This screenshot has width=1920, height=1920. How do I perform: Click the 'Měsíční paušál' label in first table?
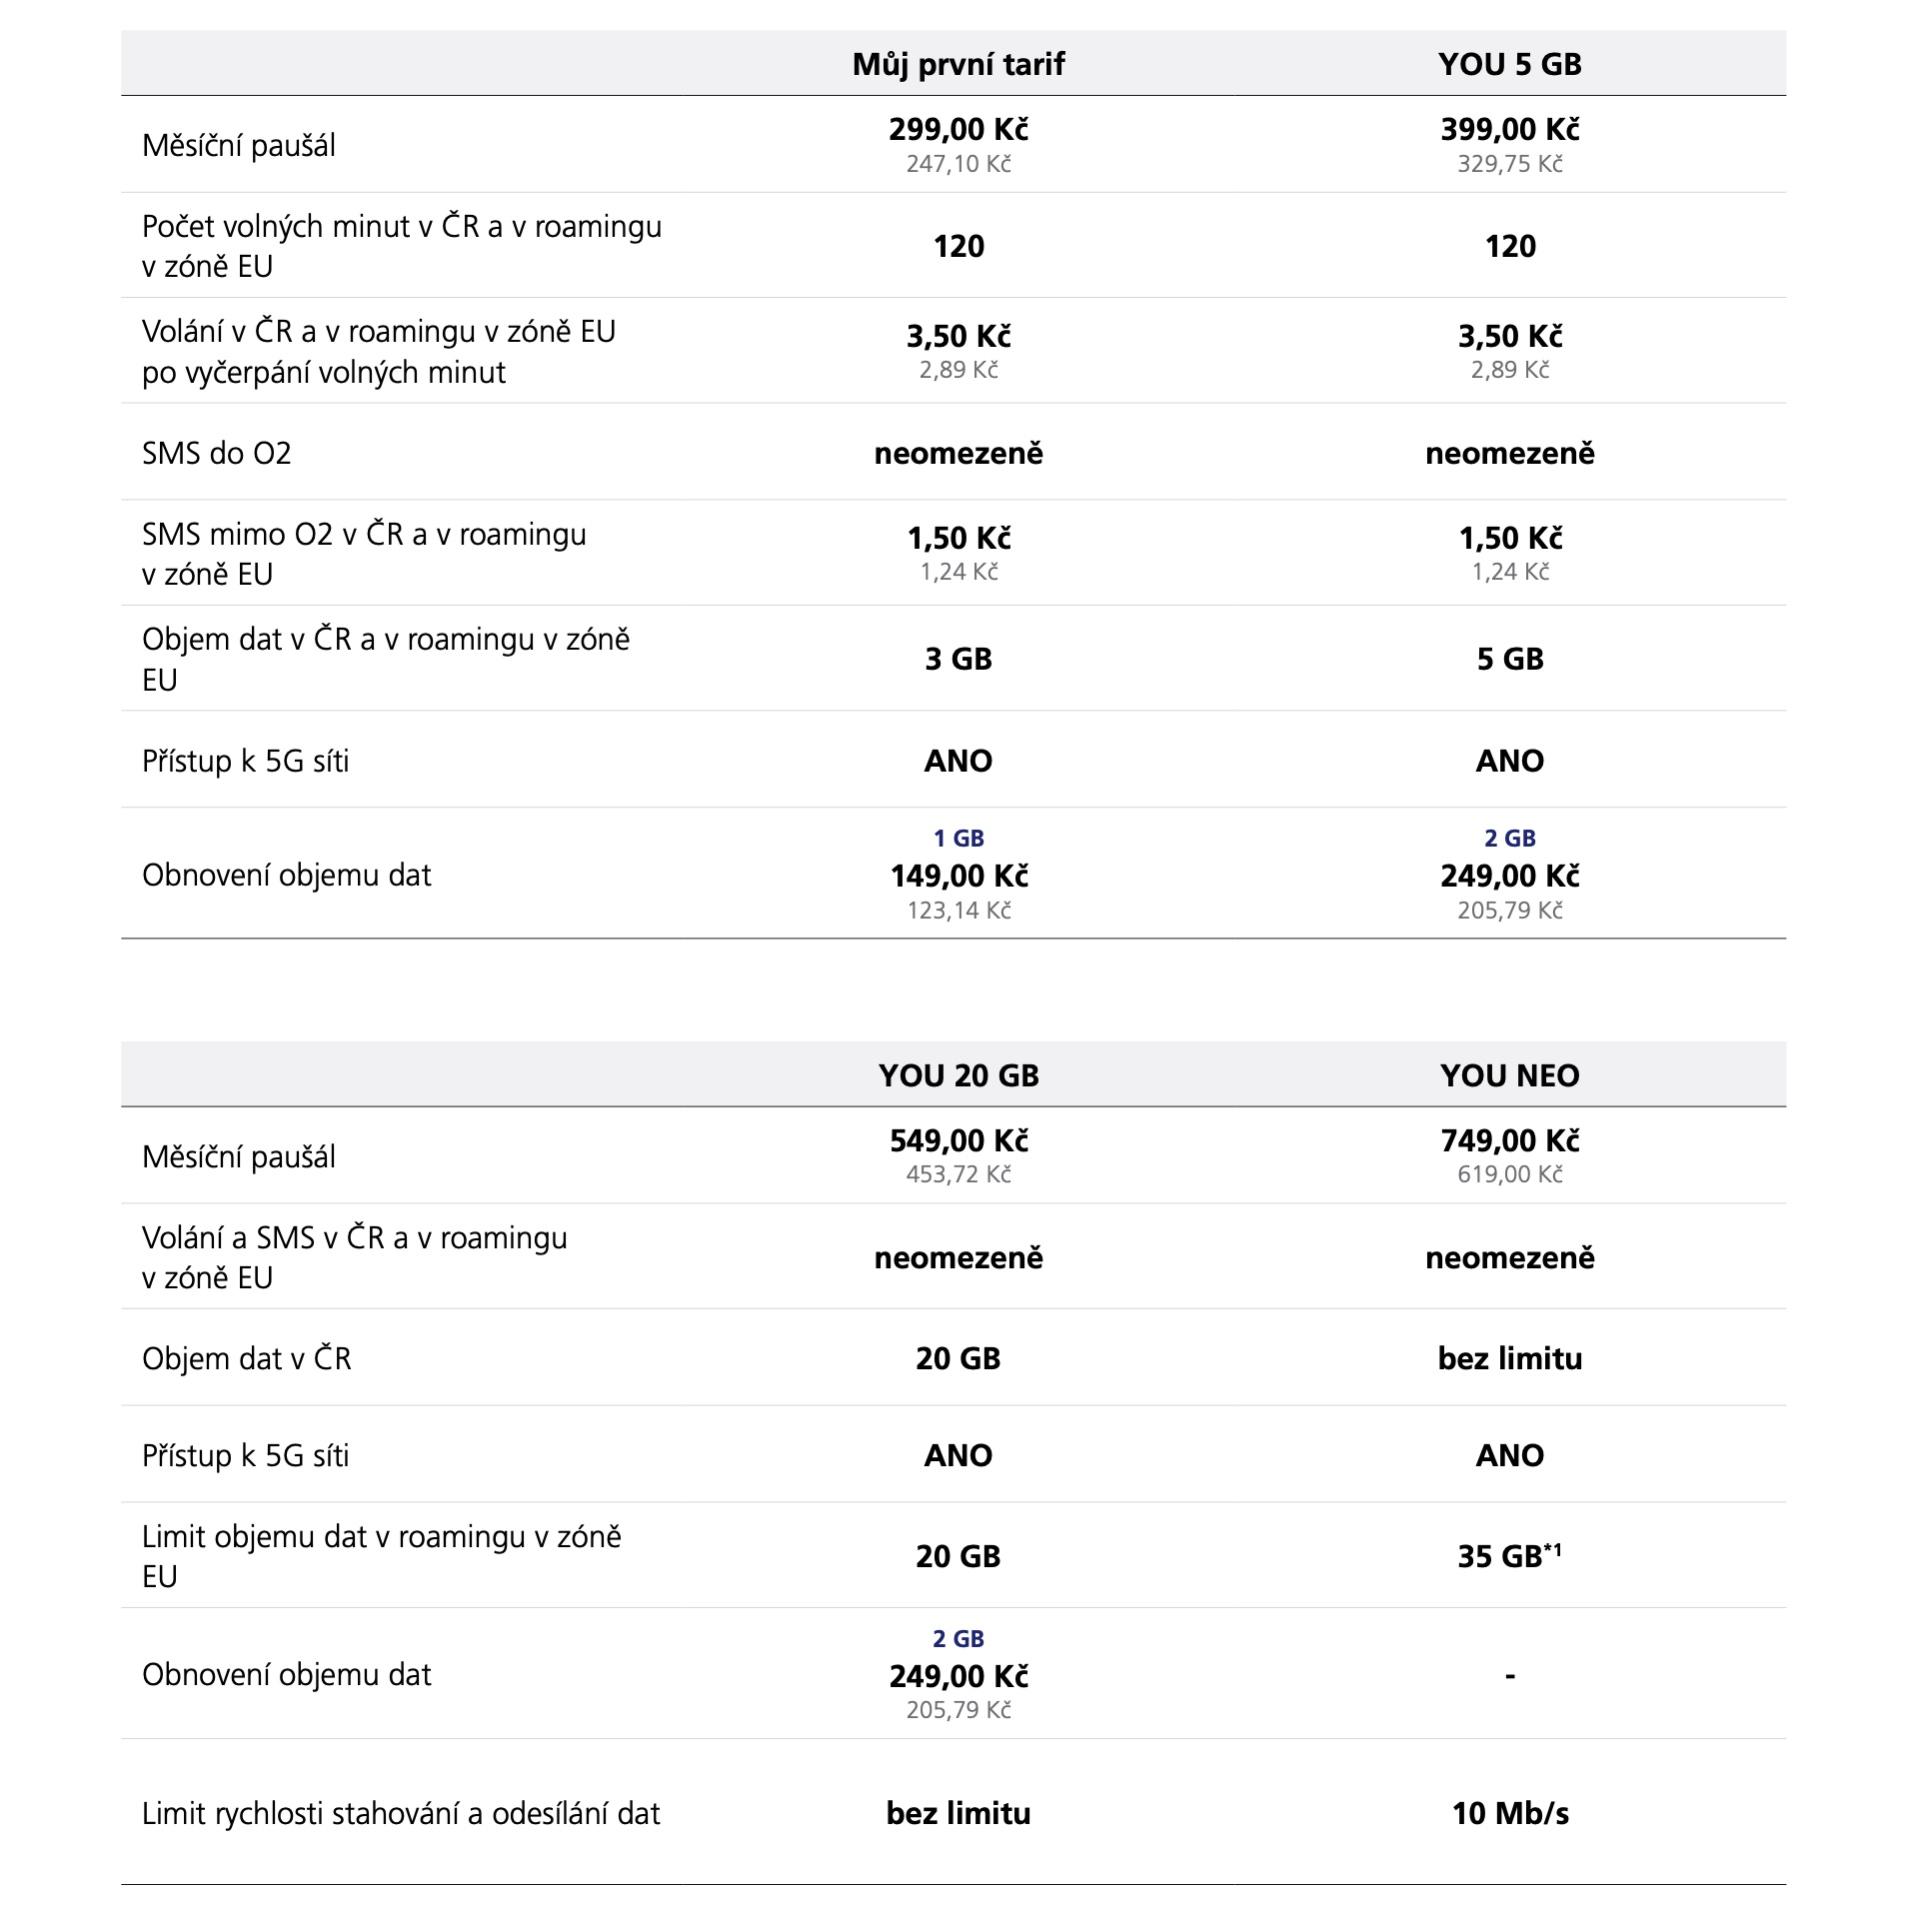pyautogui.click(x=239, y=146)
